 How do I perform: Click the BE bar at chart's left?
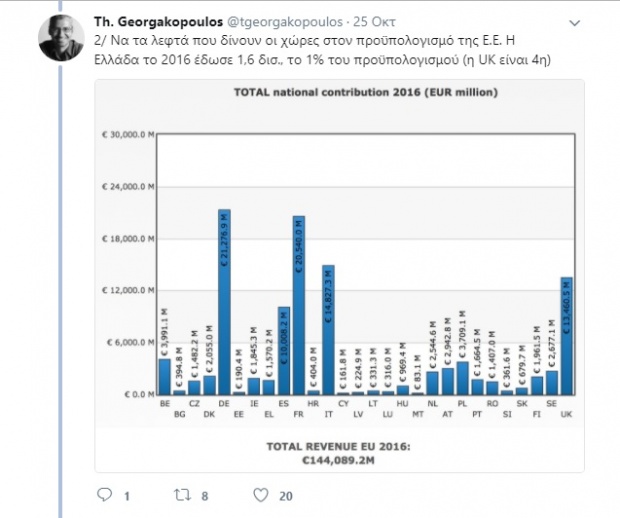[164, 376]
